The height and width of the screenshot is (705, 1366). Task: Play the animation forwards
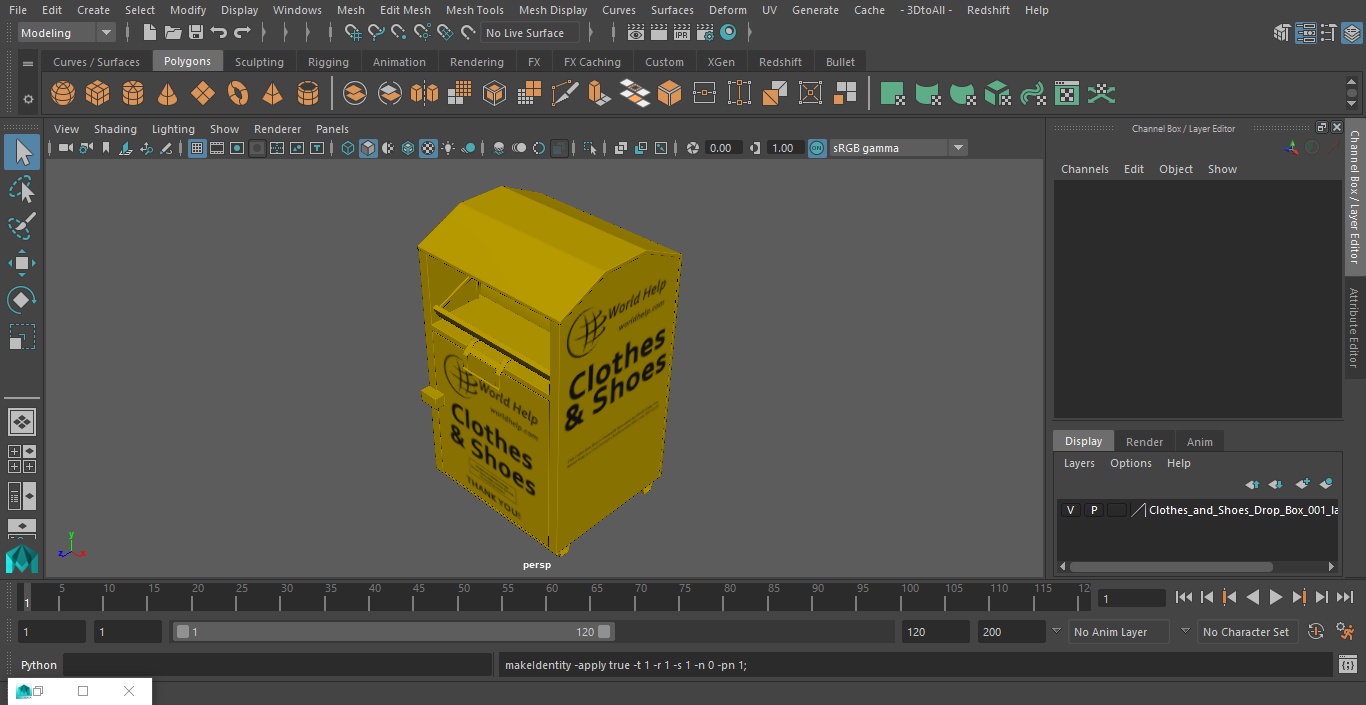pyautogui.click(x=1275, y=597)
